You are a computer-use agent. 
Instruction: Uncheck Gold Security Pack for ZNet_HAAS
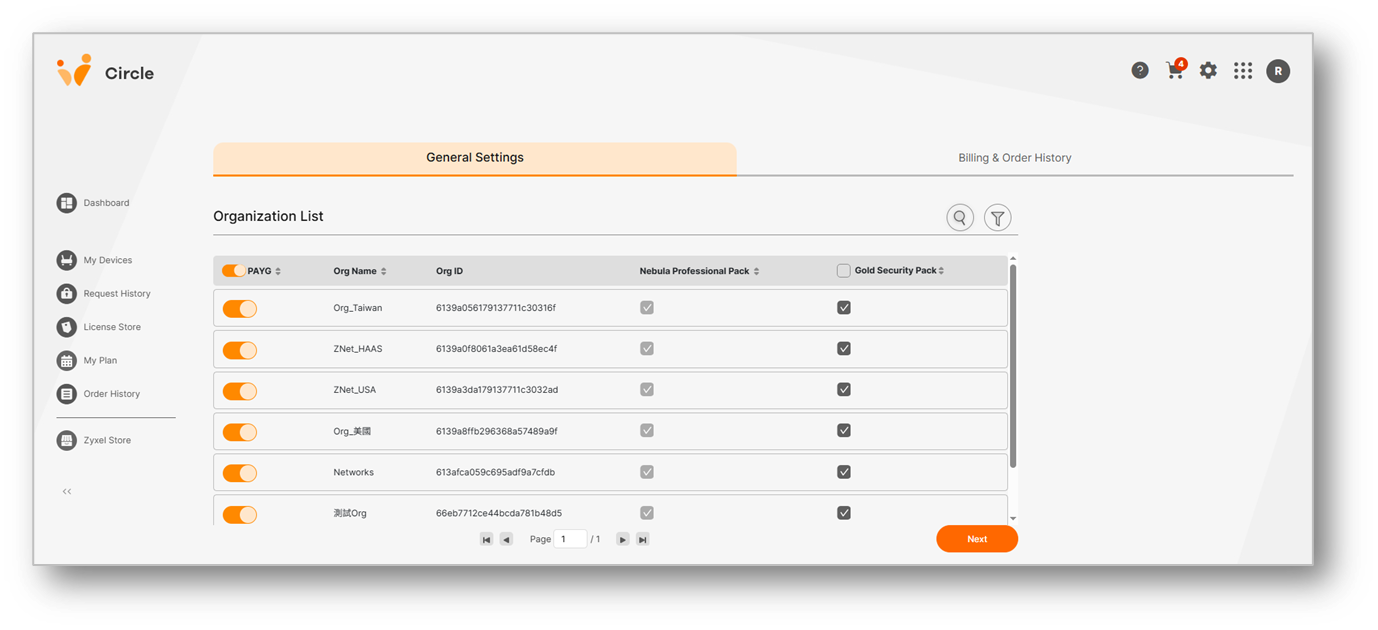pos(844,349)
